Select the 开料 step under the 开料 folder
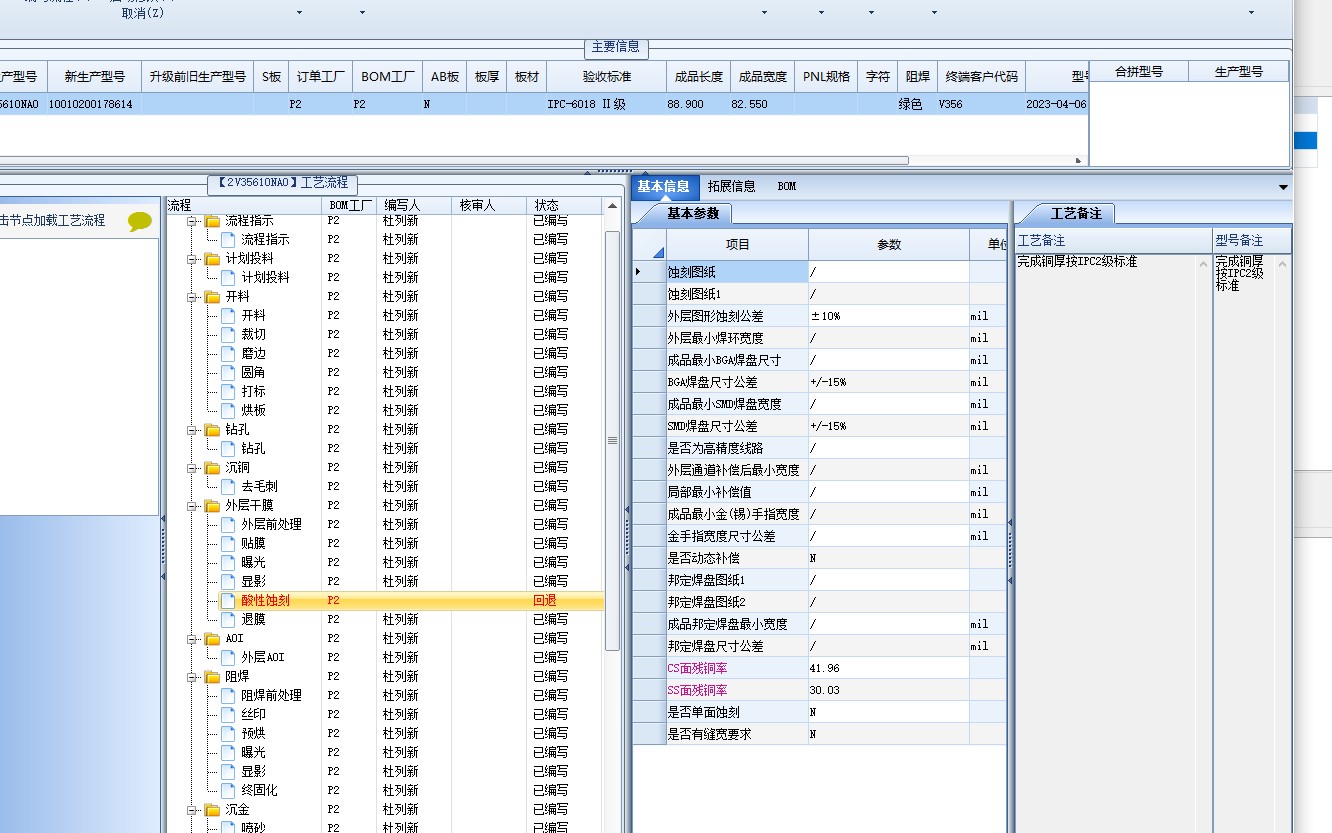The width and height of the screenshot is (1332, 833). click(253, 315)
